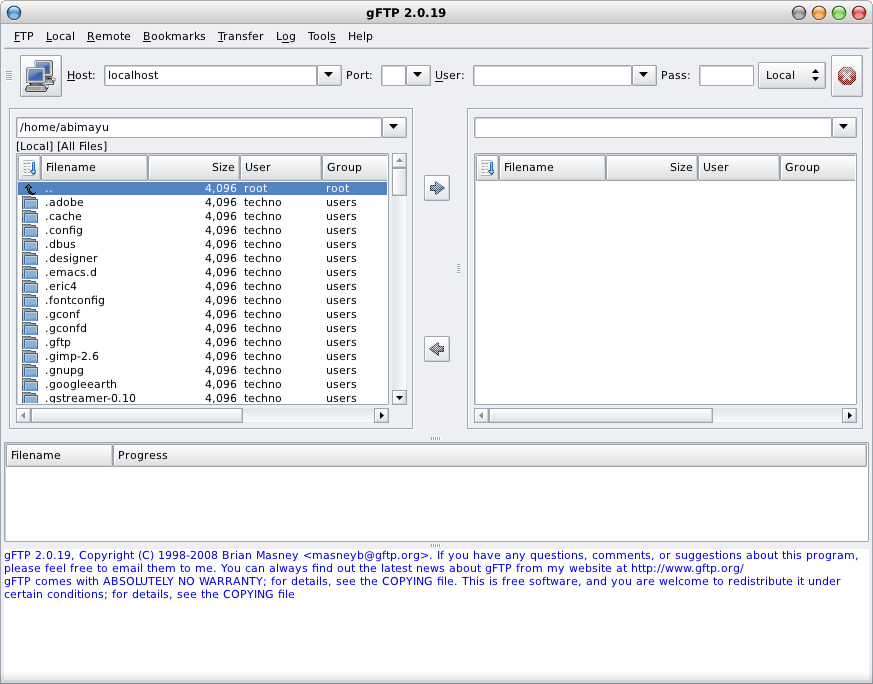Open the Local menu

60,36
